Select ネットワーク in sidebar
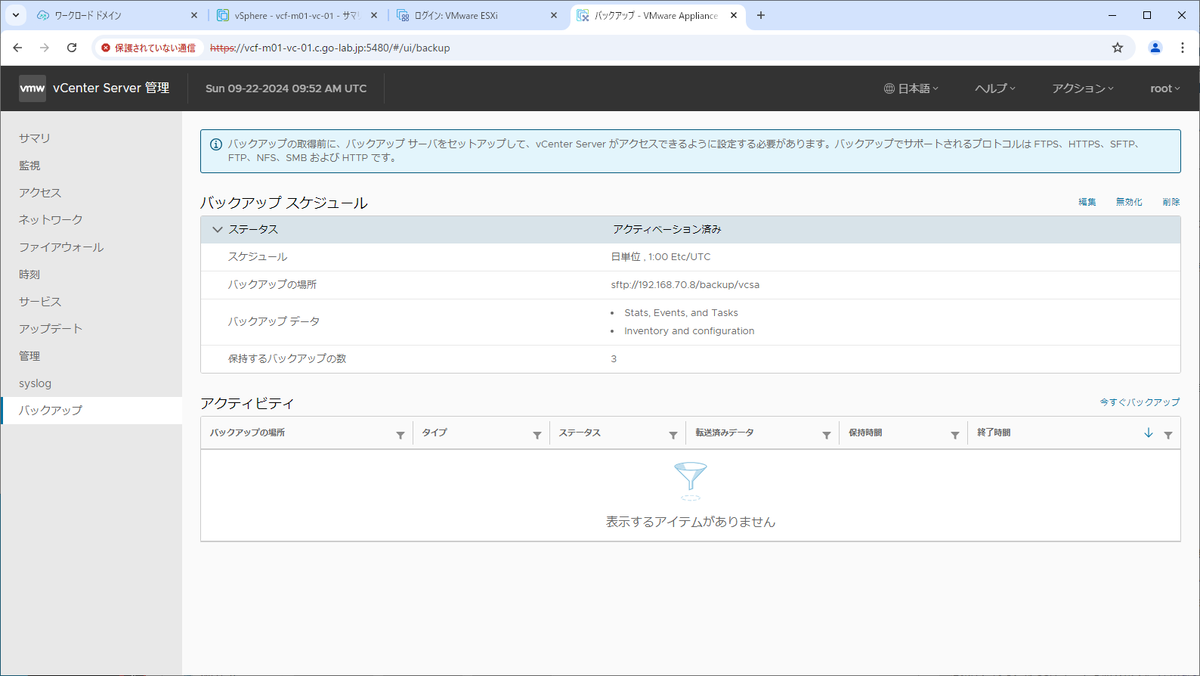This screenshot has width=1200, height=676. tap(91, 219)
